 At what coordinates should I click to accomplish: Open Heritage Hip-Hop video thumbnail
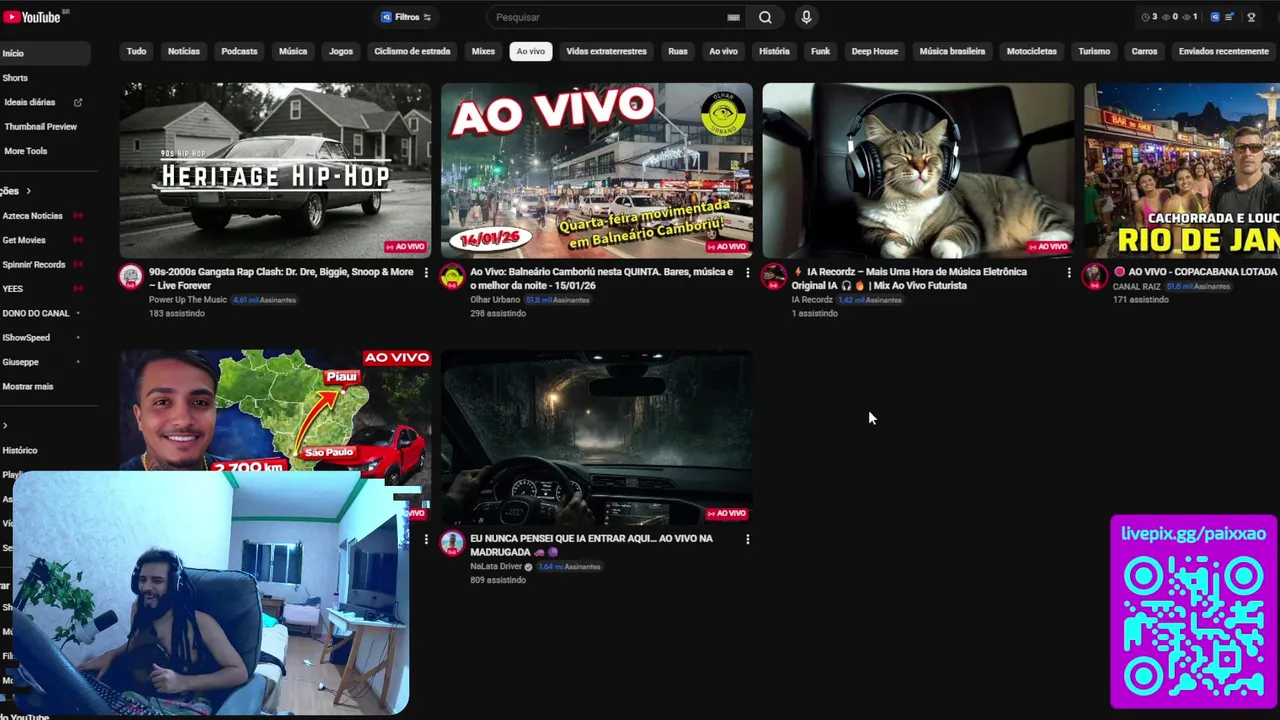(x=275, y=170)
